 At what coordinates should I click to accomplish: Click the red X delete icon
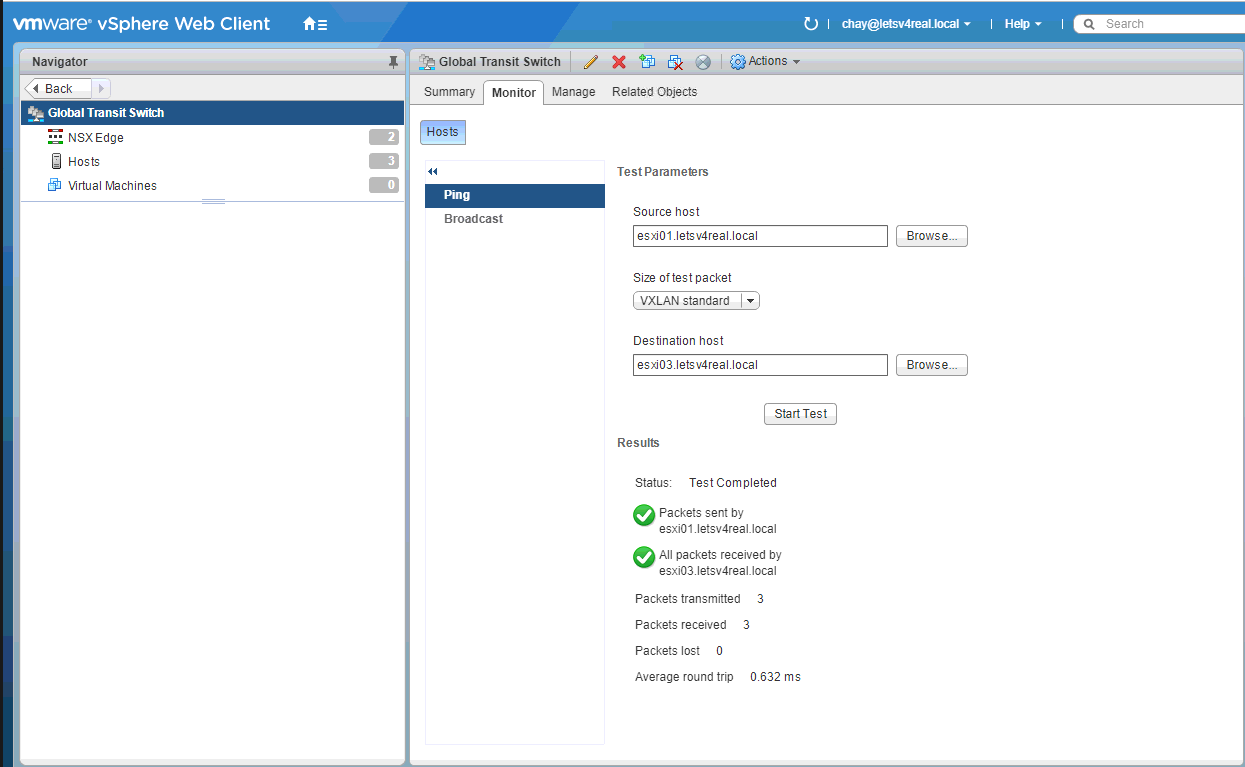click(619, 62)
